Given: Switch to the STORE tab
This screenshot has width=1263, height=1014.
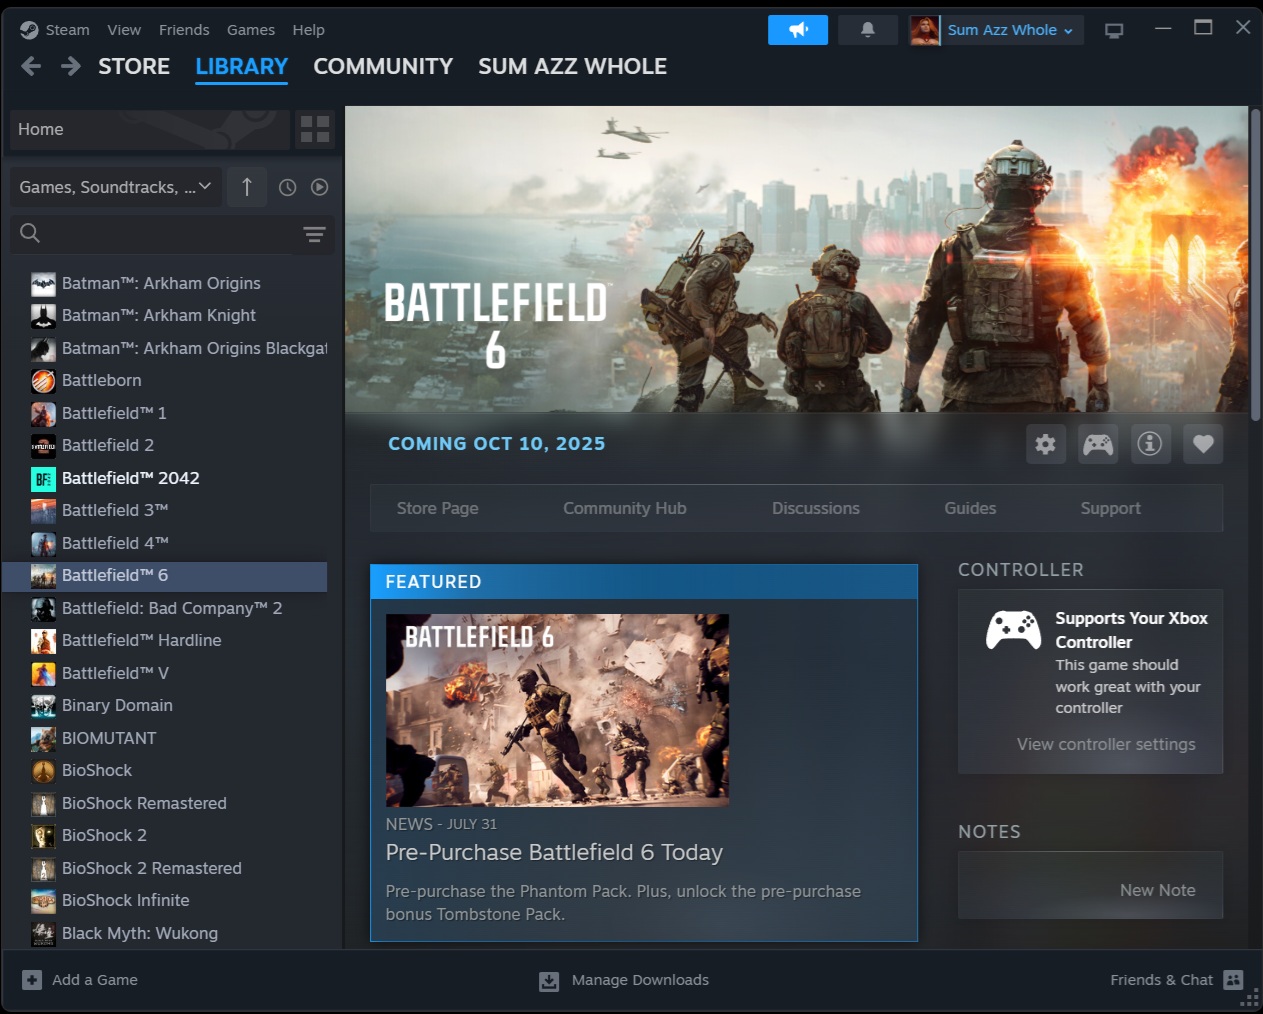Looking at the screenshot, I should coord(134,66).
